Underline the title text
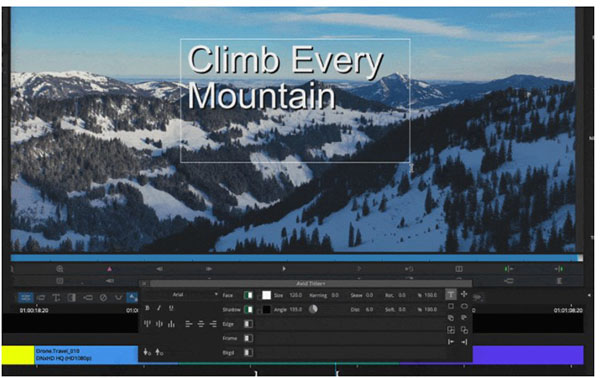 [171, 308]
